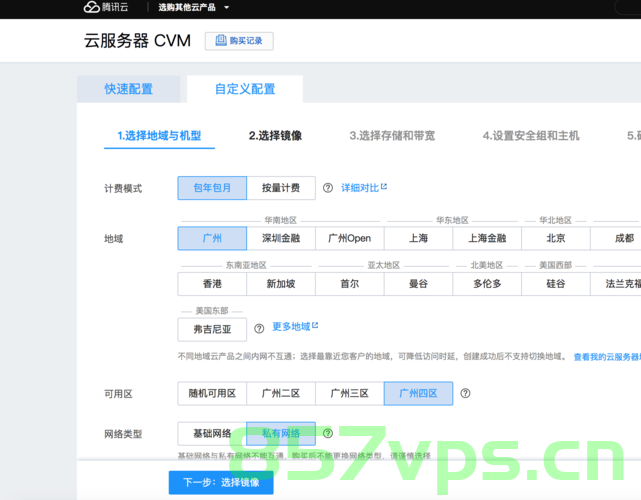Image resolution: width=641 pixels, height=500 pixels.
Task: Select 私有网络 network type
Action: tap(281, 433)
